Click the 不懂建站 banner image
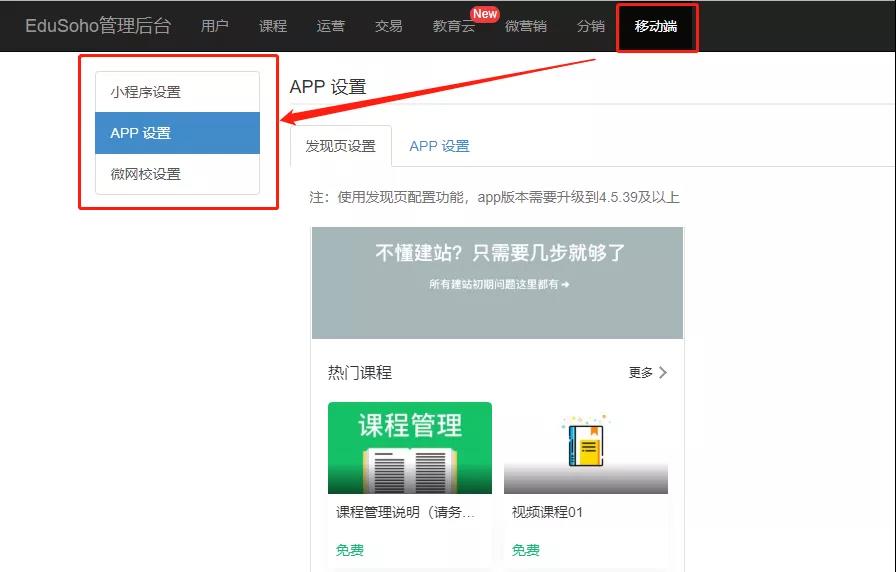Image resolution: width=896 pixels, height=572 pixels. tap(497, 283)
